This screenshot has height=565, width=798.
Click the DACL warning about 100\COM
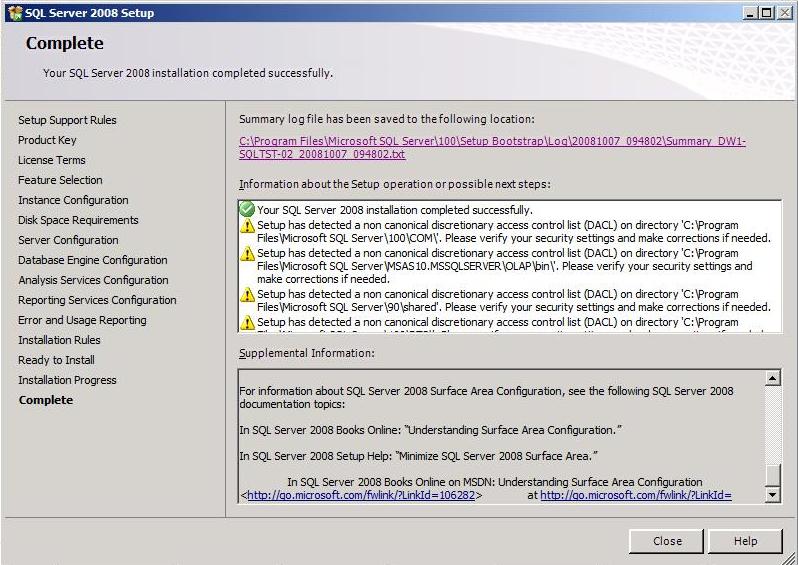(x=514, y=232)
